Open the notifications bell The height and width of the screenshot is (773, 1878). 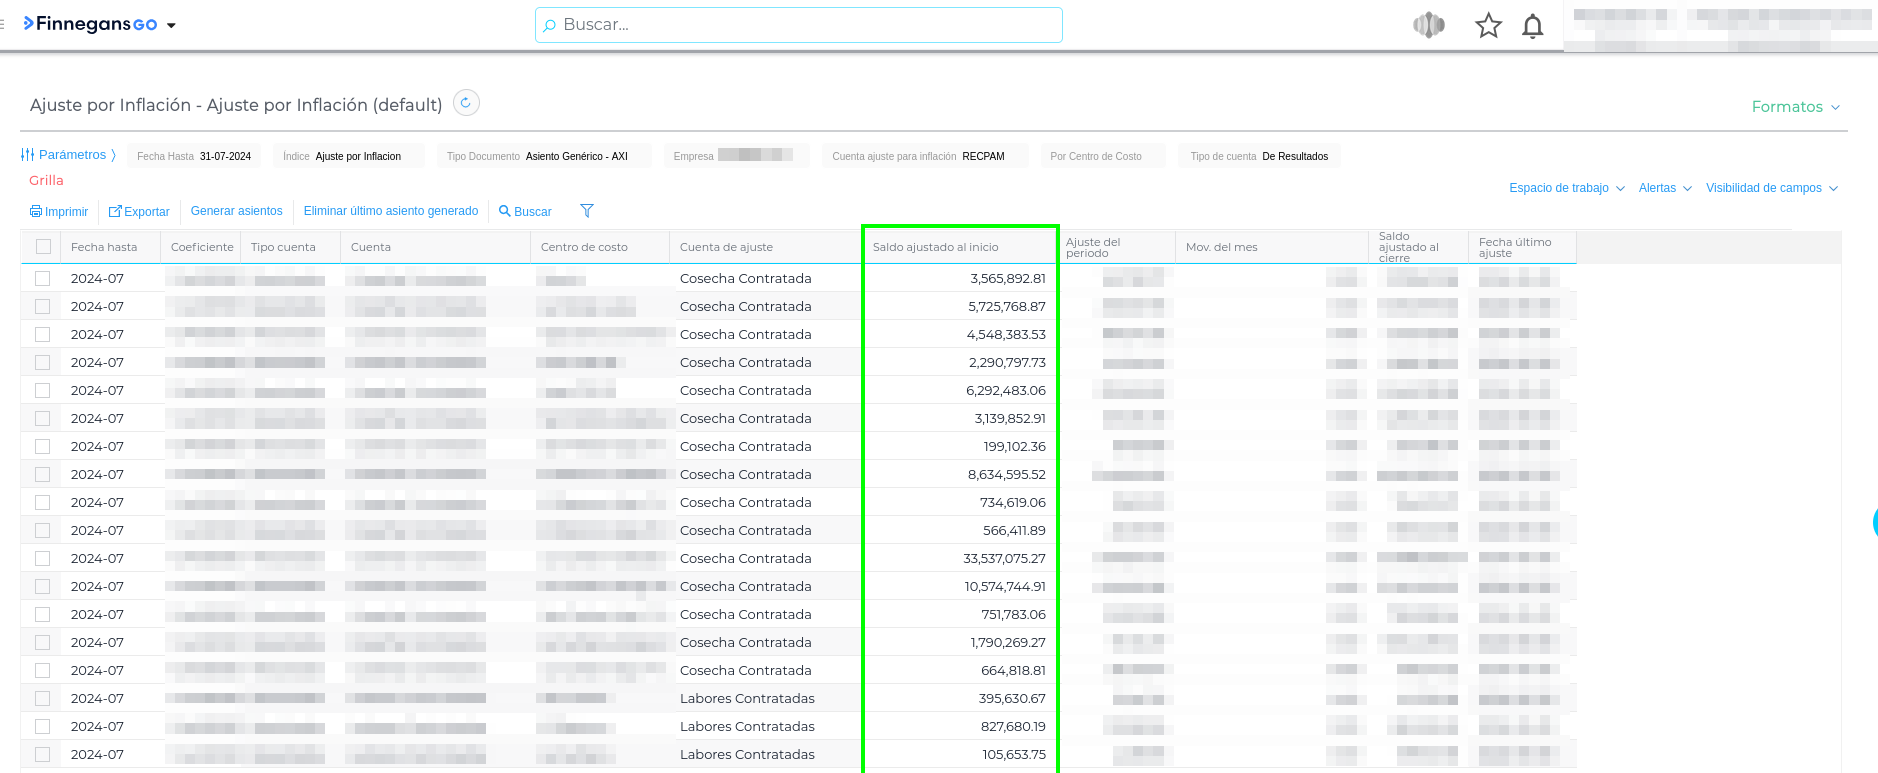(1532, 26)
